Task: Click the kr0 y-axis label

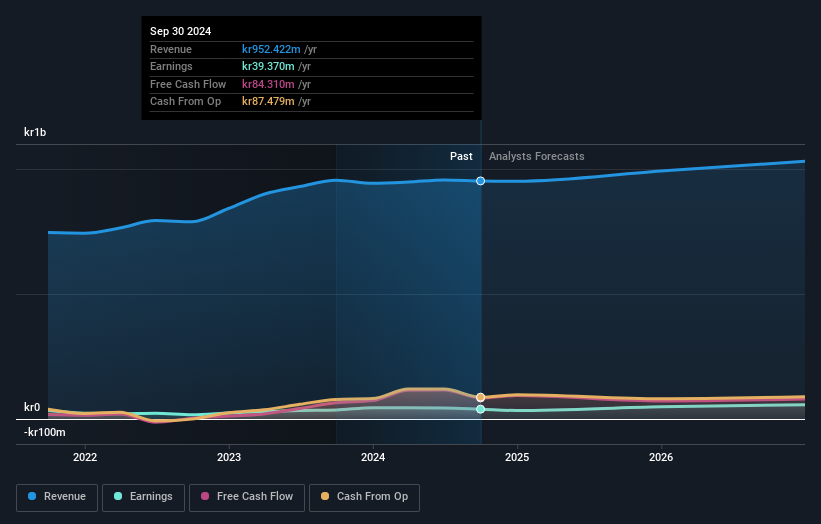Action: [32, 407]
